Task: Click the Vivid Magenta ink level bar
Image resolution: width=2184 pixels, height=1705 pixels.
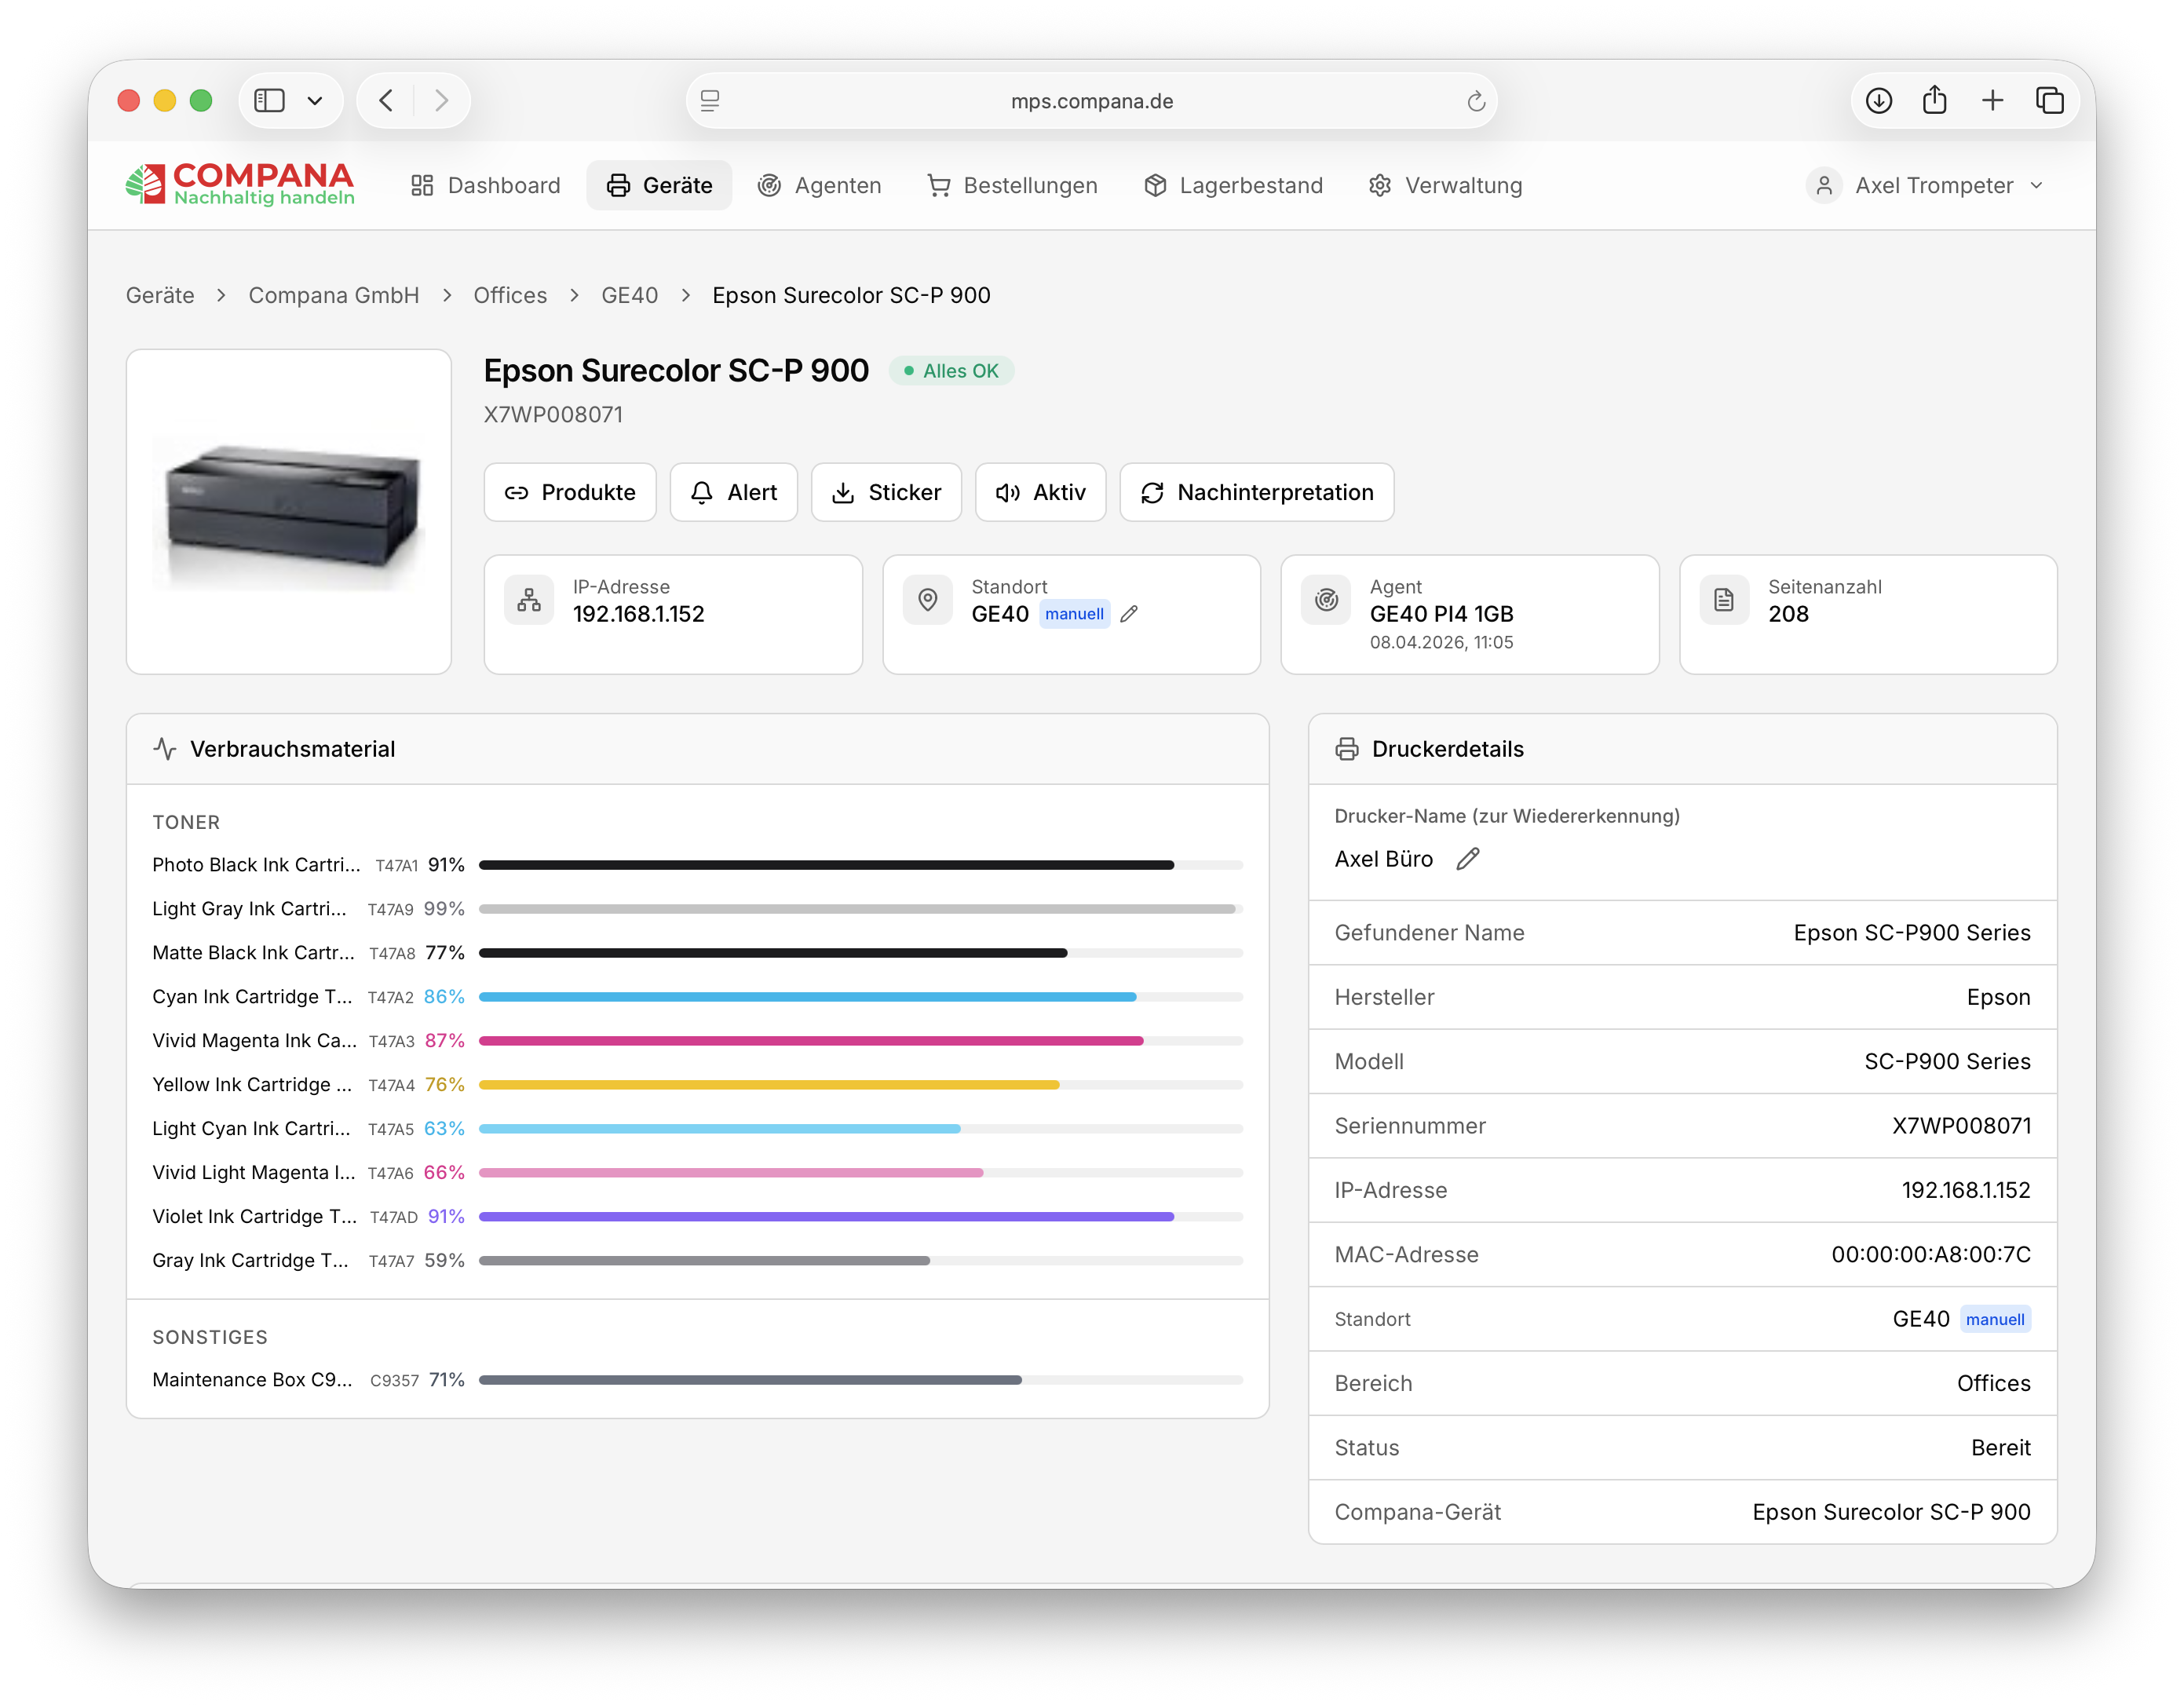Action: (x=861, y=1041)
